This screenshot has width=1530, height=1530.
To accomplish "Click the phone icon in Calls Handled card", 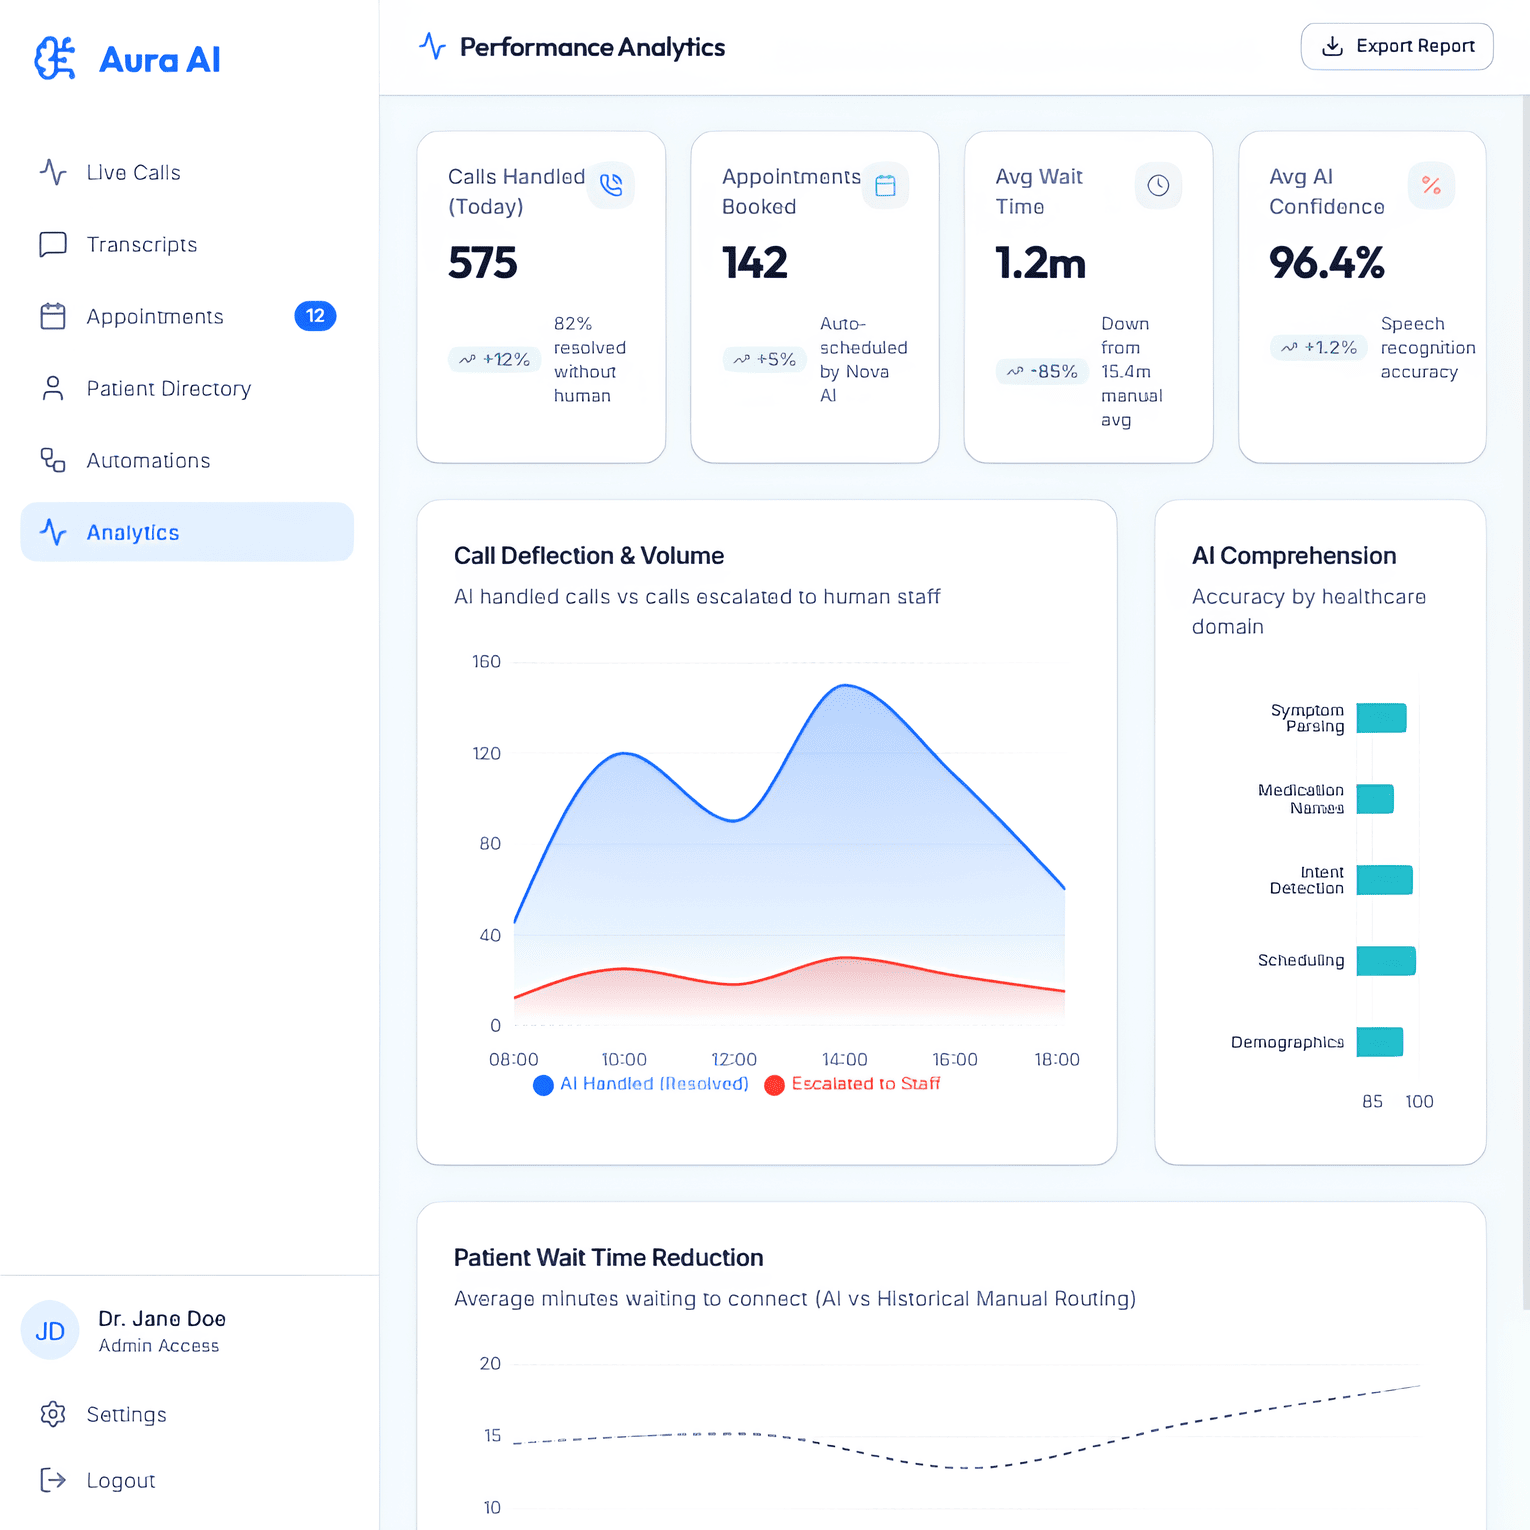I will (611, 185).
